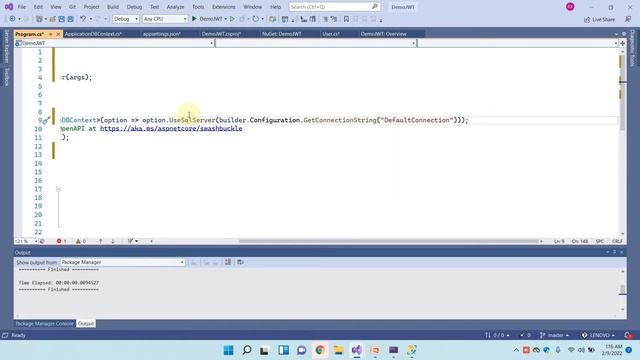The image size is (640, 360).
Task: Switch to DemoJWT: Overview tab
Action: click(x=383, y=34)
